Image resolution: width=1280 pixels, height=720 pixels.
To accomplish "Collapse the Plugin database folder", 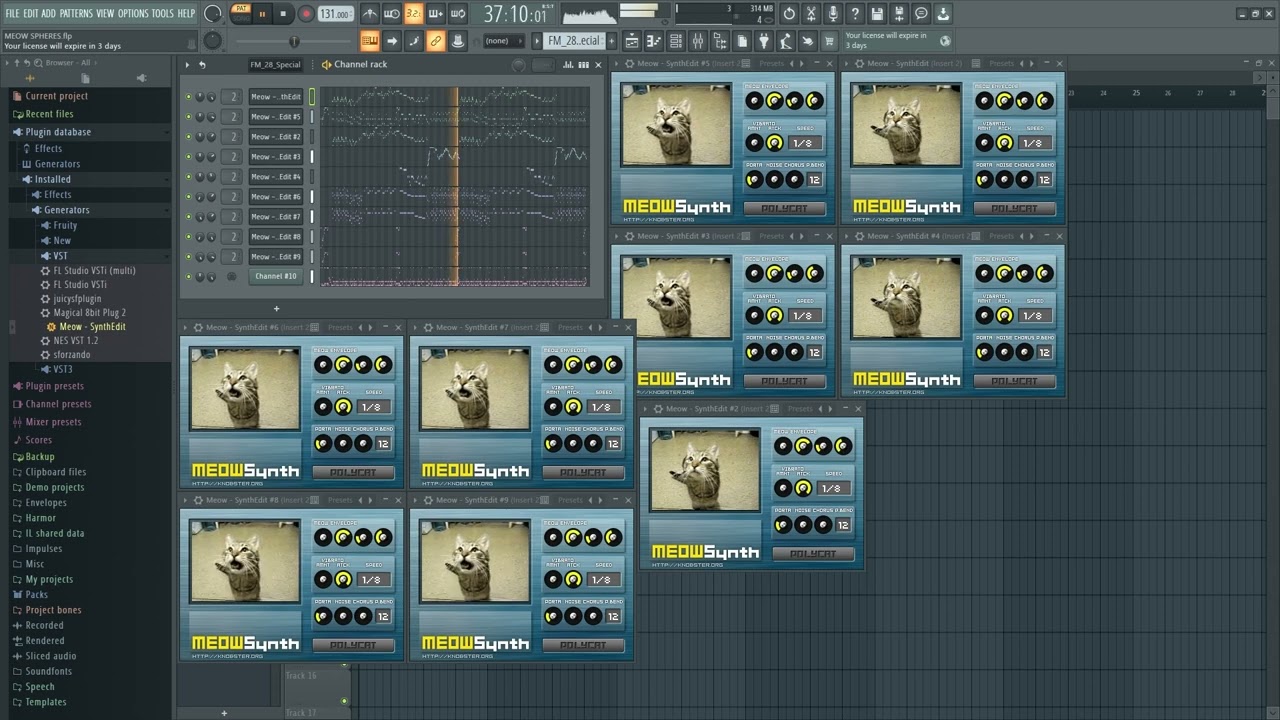I will [58, 132].
